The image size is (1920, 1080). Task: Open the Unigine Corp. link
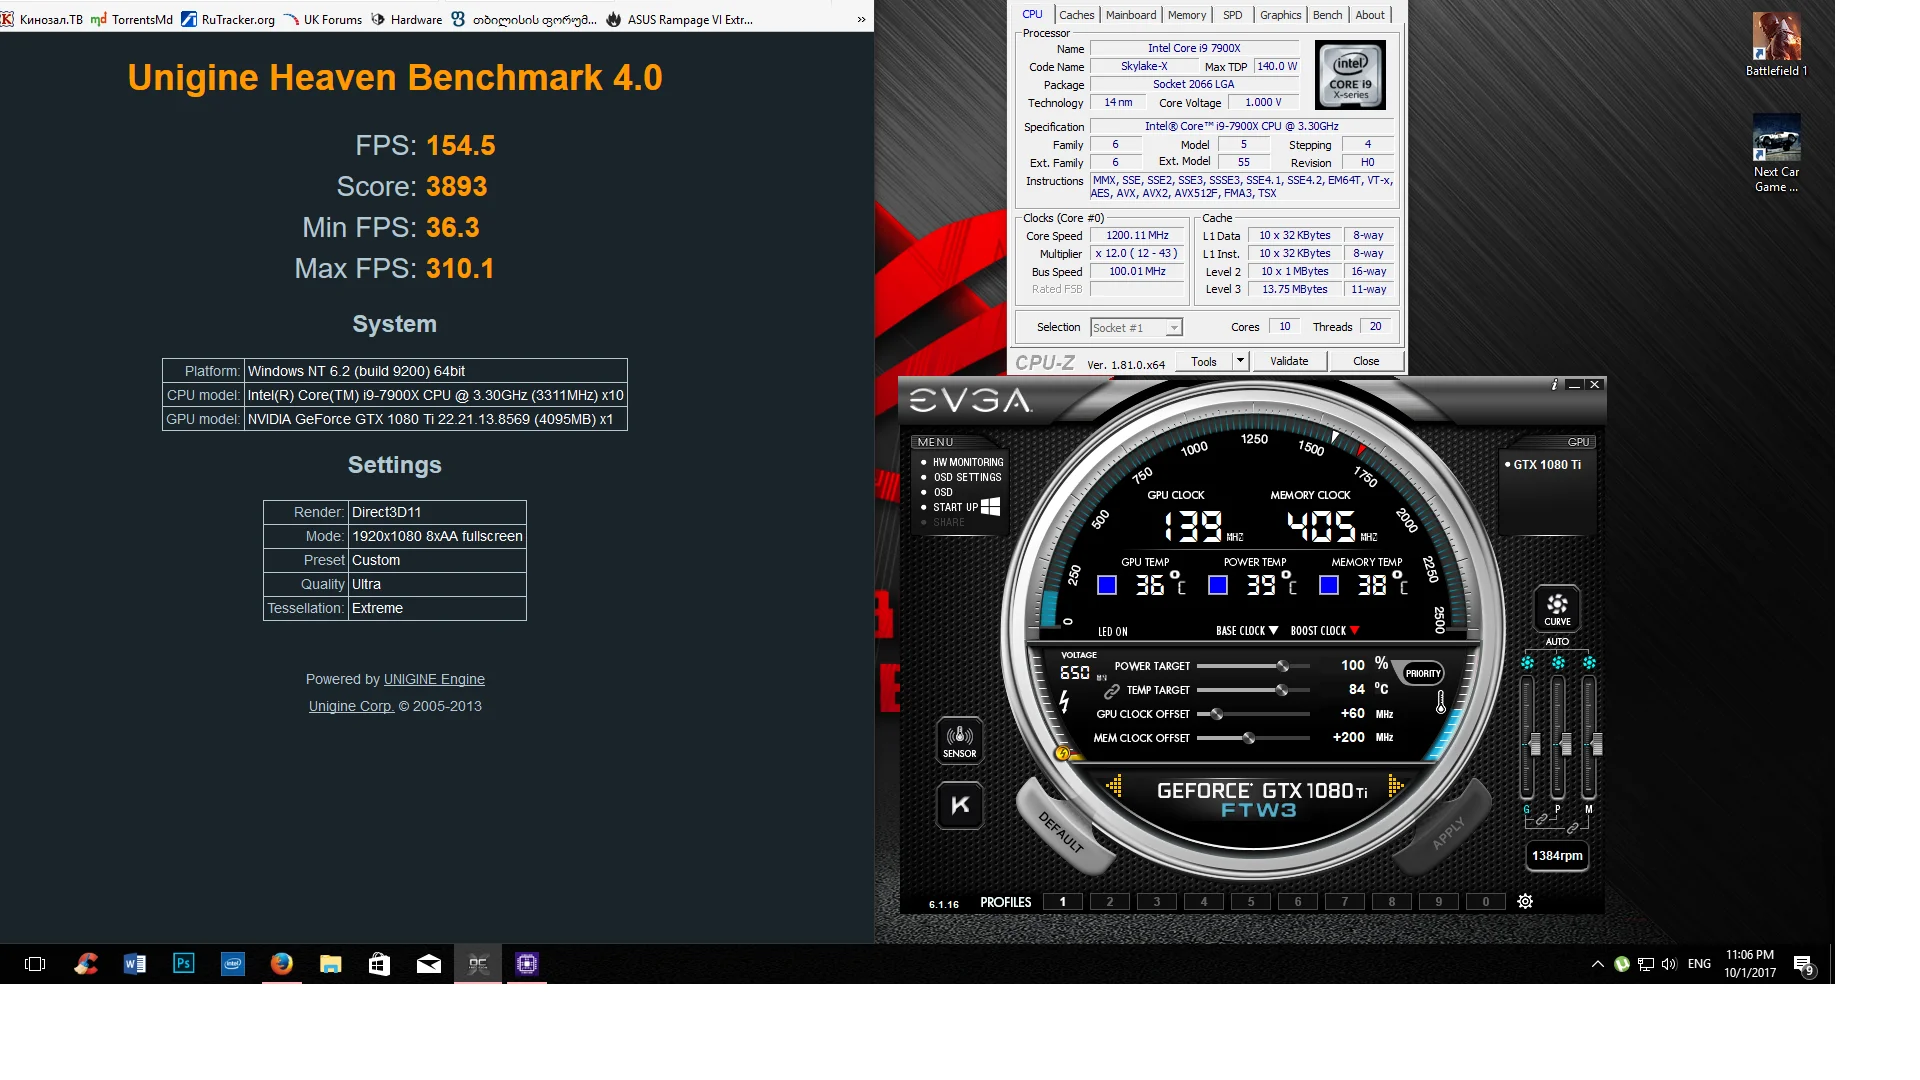pos(350,706)
